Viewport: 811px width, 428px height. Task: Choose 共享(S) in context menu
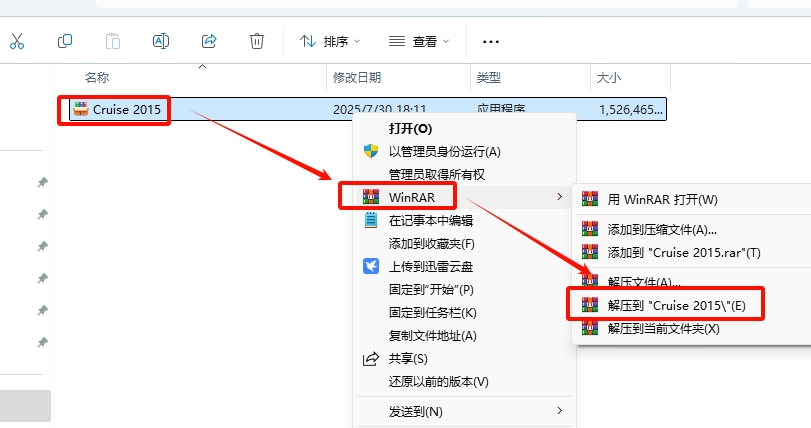pyautogui.click(x=408, y=359)
